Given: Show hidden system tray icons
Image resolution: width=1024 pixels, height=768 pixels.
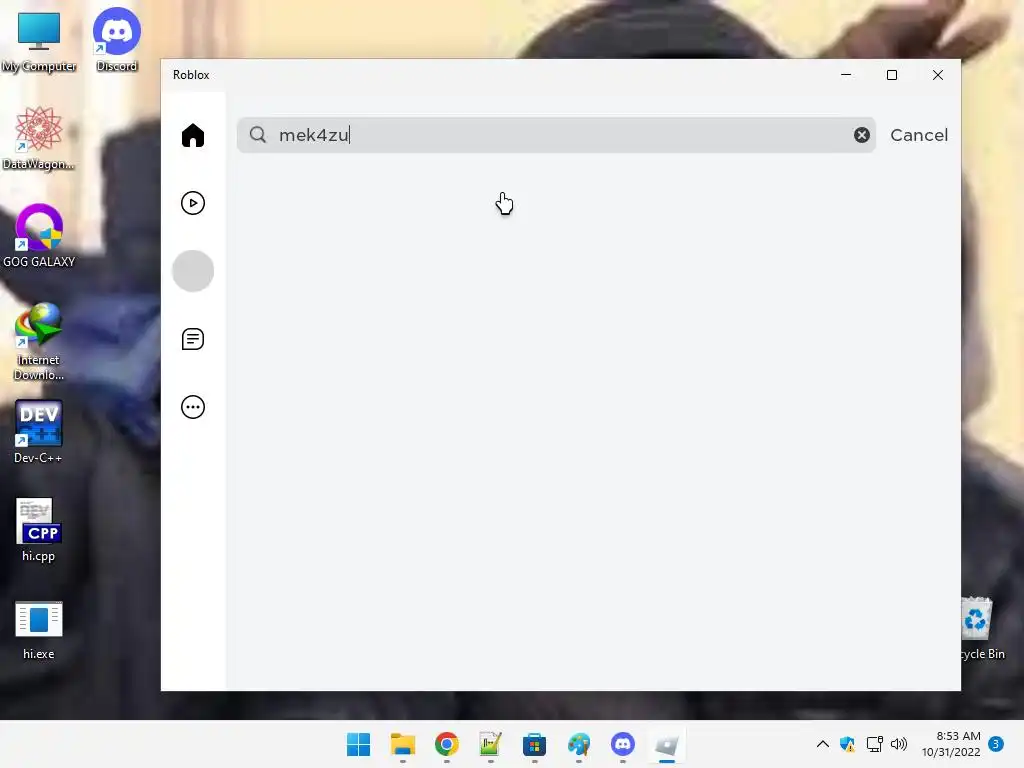Looking at the screenshot, I should 823,744.
